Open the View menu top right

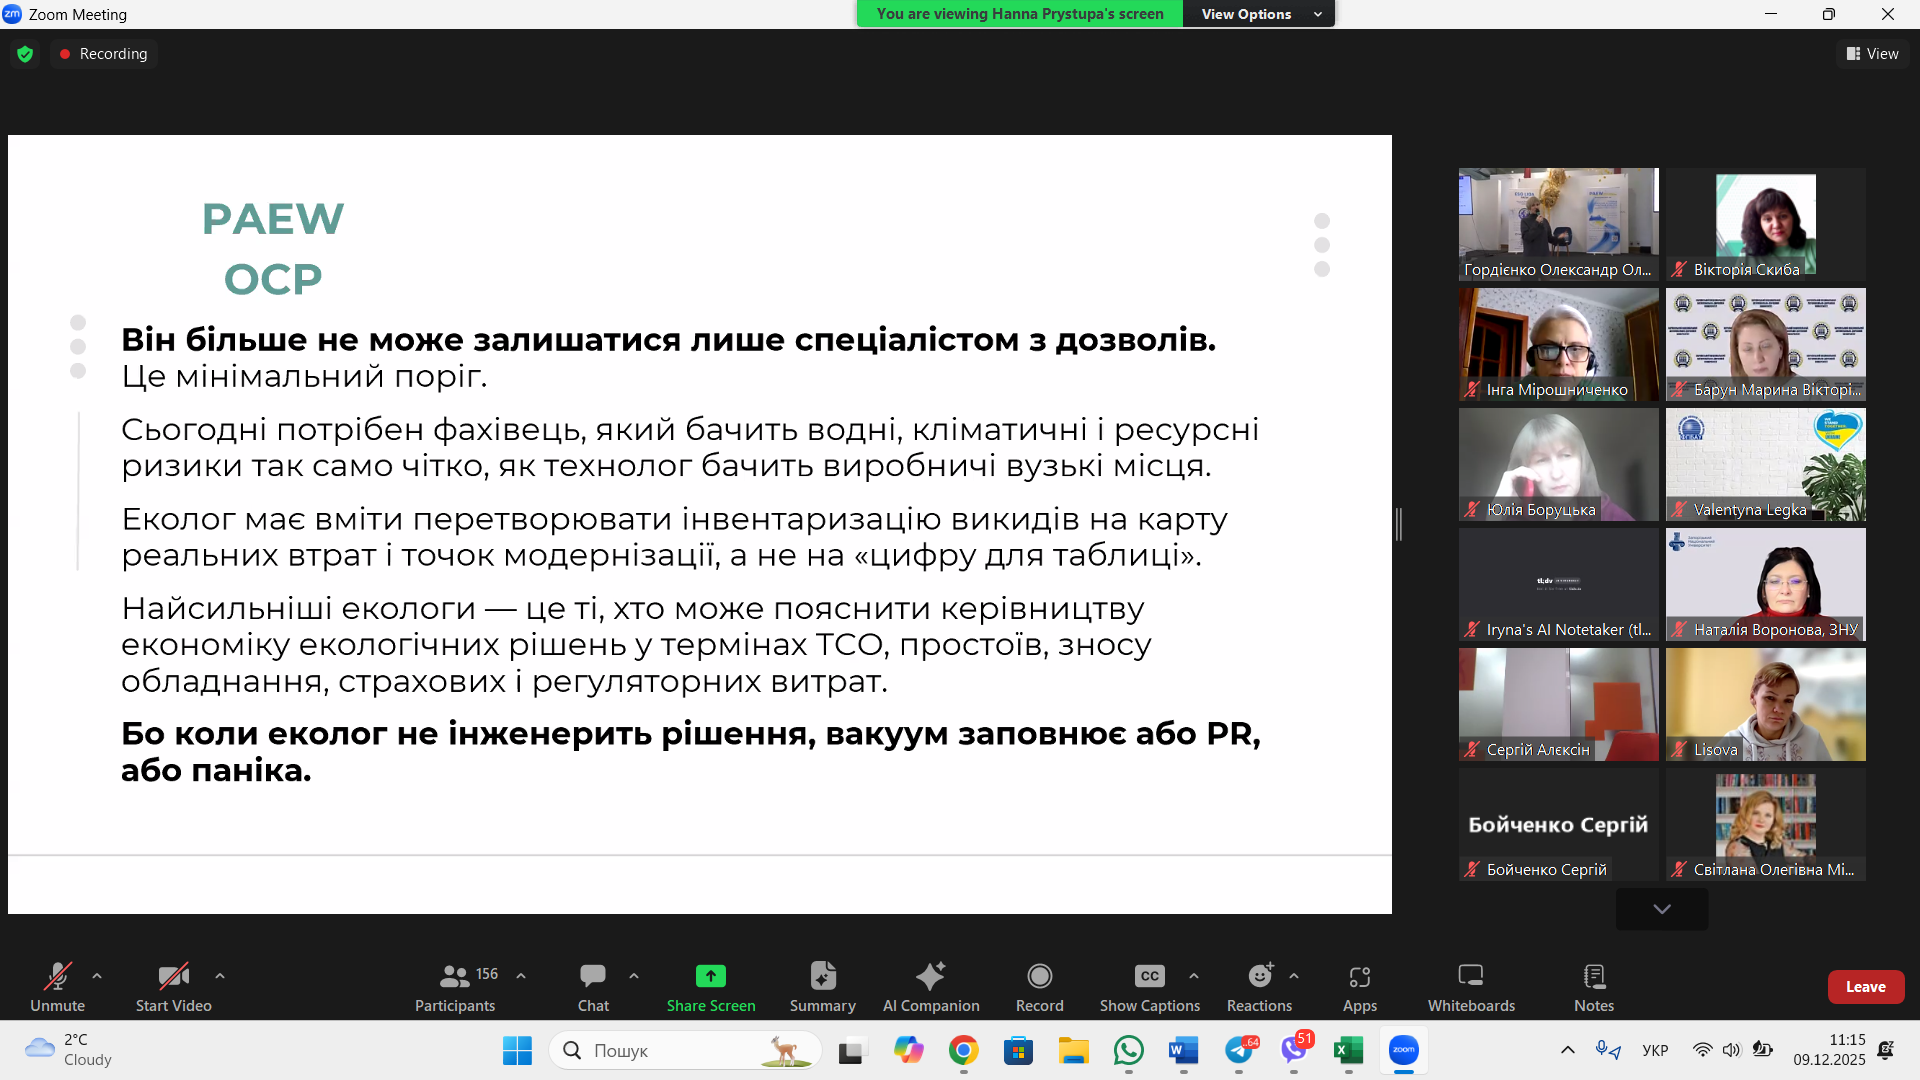pyautogui.click(x=1872, y=54)
